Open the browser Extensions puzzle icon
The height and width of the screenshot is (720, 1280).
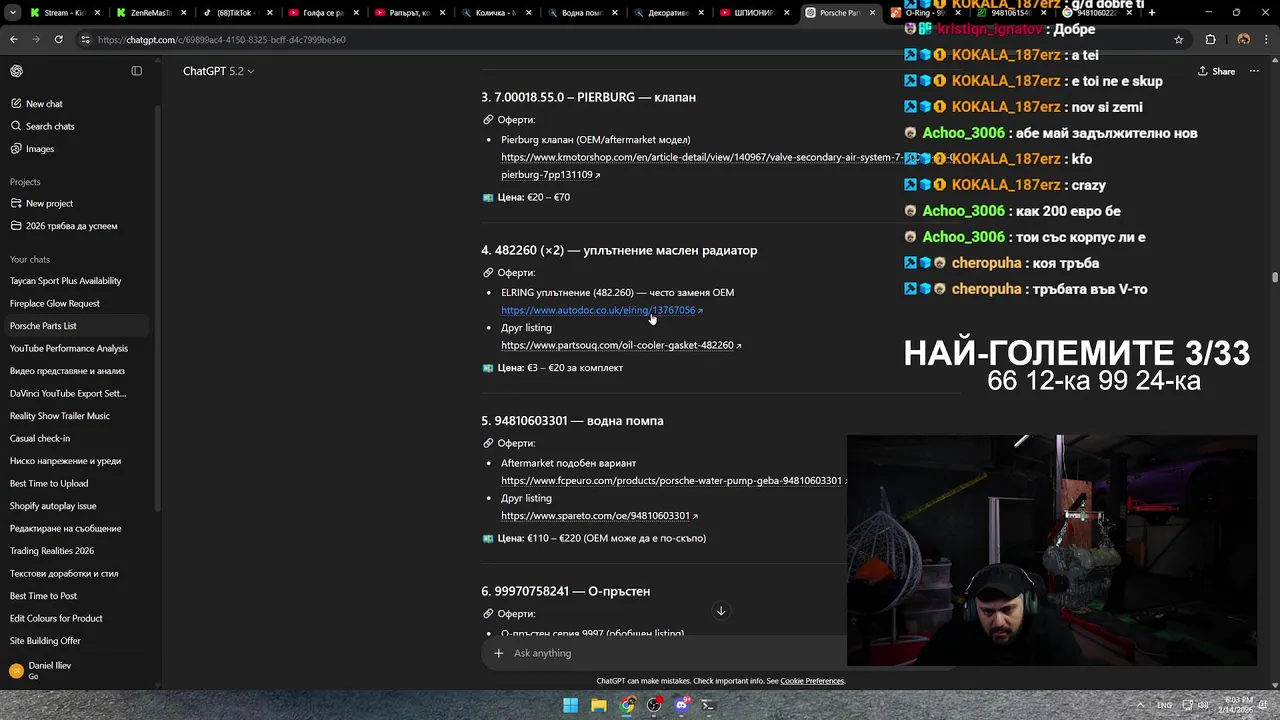1211,40
